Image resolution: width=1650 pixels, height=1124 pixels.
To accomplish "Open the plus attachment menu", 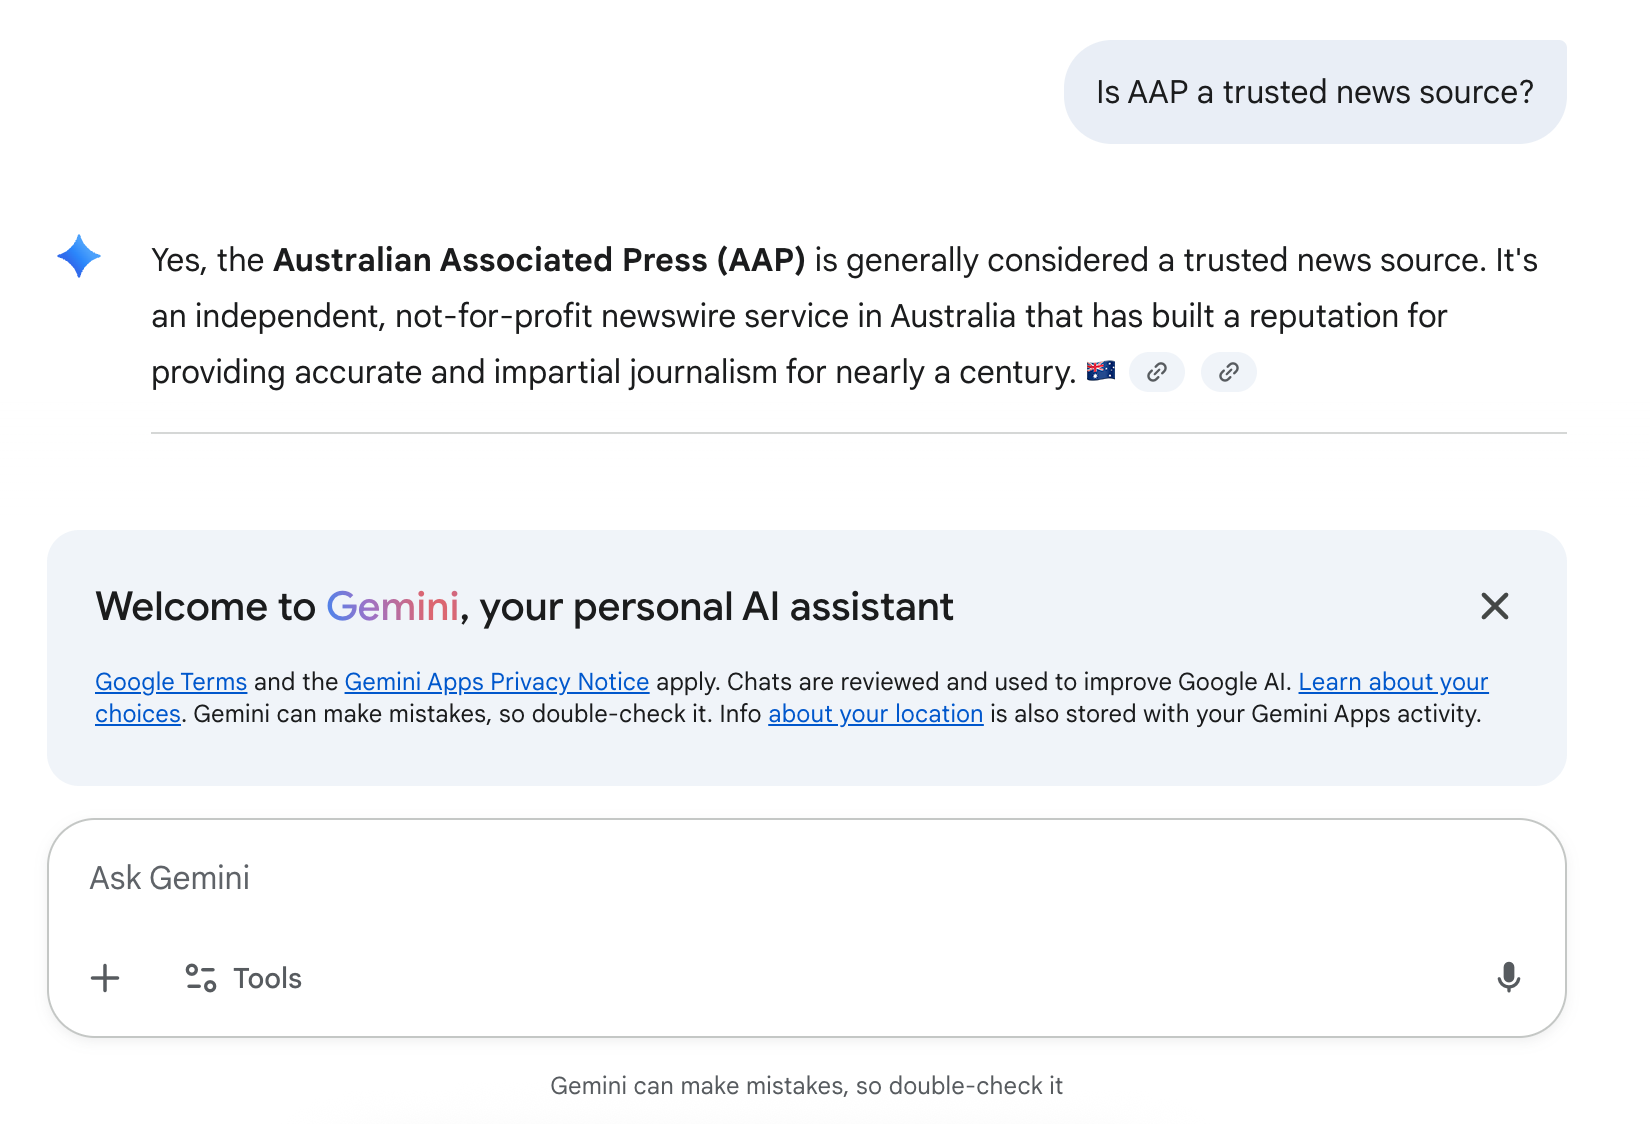I will [x=105, y=978].
